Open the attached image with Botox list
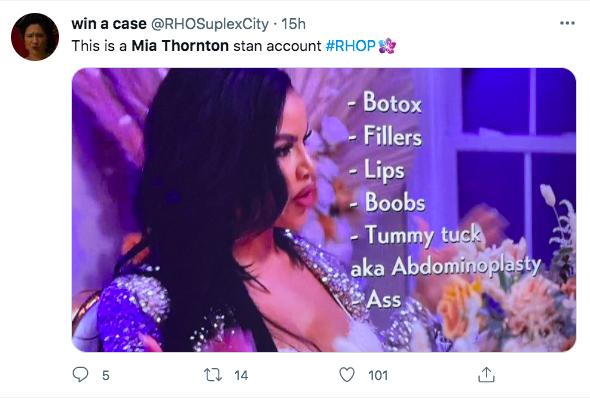 324,210
